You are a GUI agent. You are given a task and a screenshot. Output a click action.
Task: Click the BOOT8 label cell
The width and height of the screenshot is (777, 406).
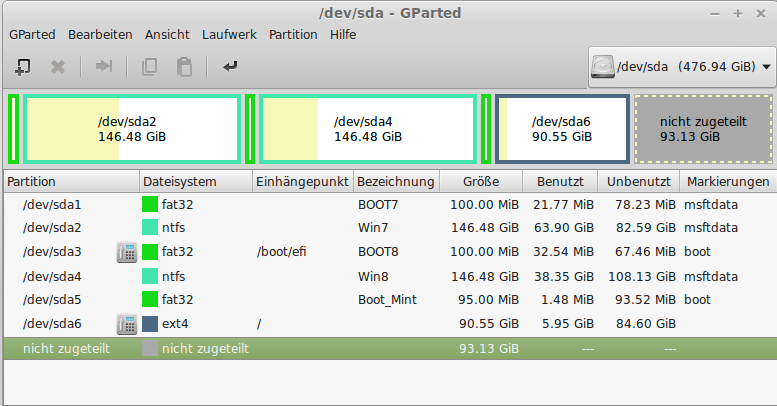378,251
